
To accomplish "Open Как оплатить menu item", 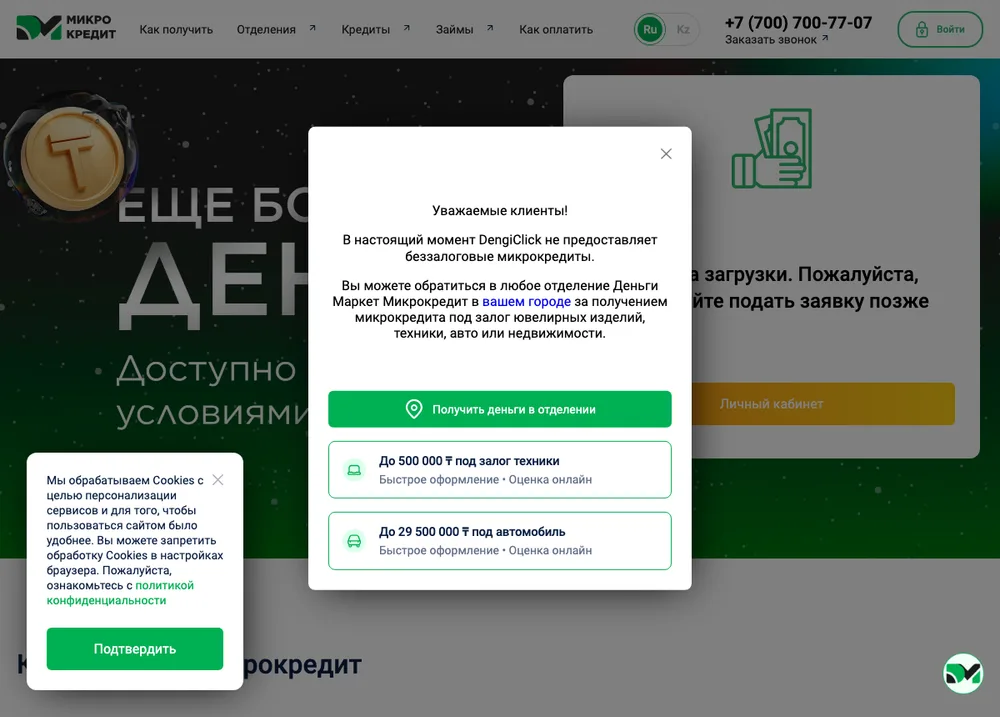I will coord(555,29).
